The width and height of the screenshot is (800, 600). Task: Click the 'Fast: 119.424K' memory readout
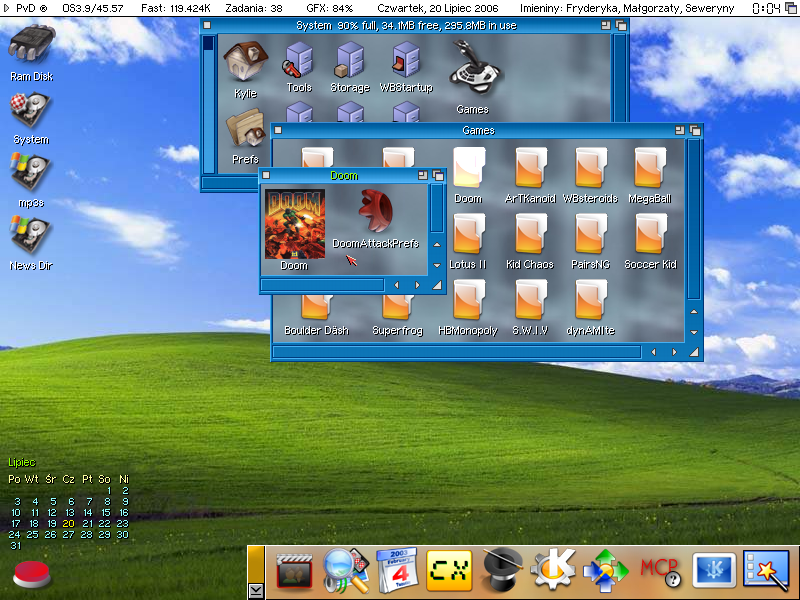[x=176, y=8]
